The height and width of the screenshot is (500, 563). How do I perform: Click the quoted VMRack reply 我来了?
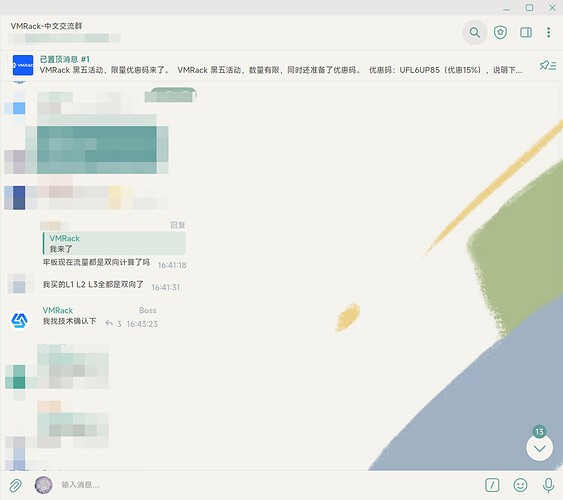click(x=114, y=243)
